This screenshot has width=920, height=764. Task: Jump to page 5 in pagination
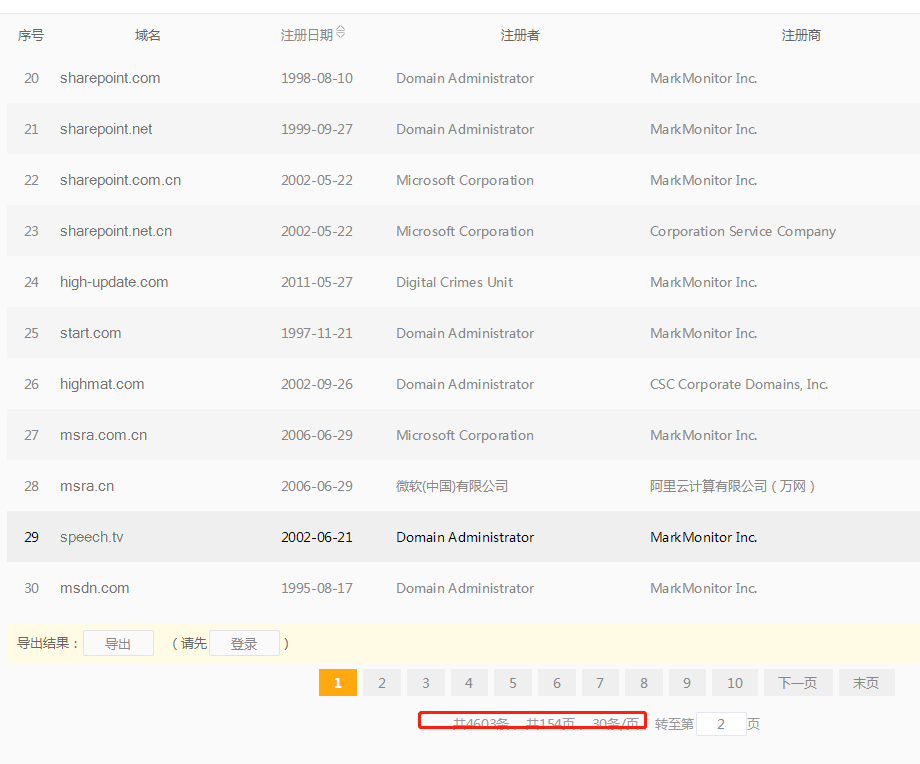click(x=513, y=683)
